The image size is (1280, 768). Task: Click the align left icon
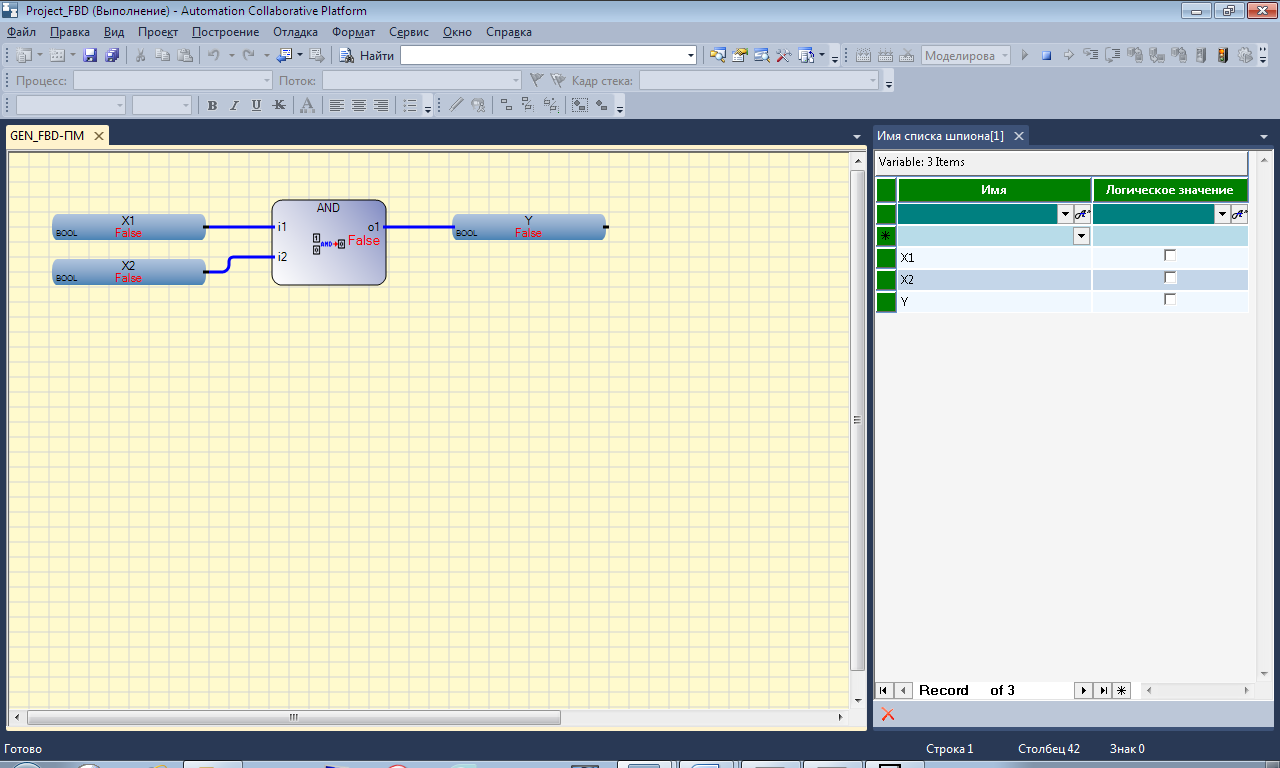[x=337, y=105]
